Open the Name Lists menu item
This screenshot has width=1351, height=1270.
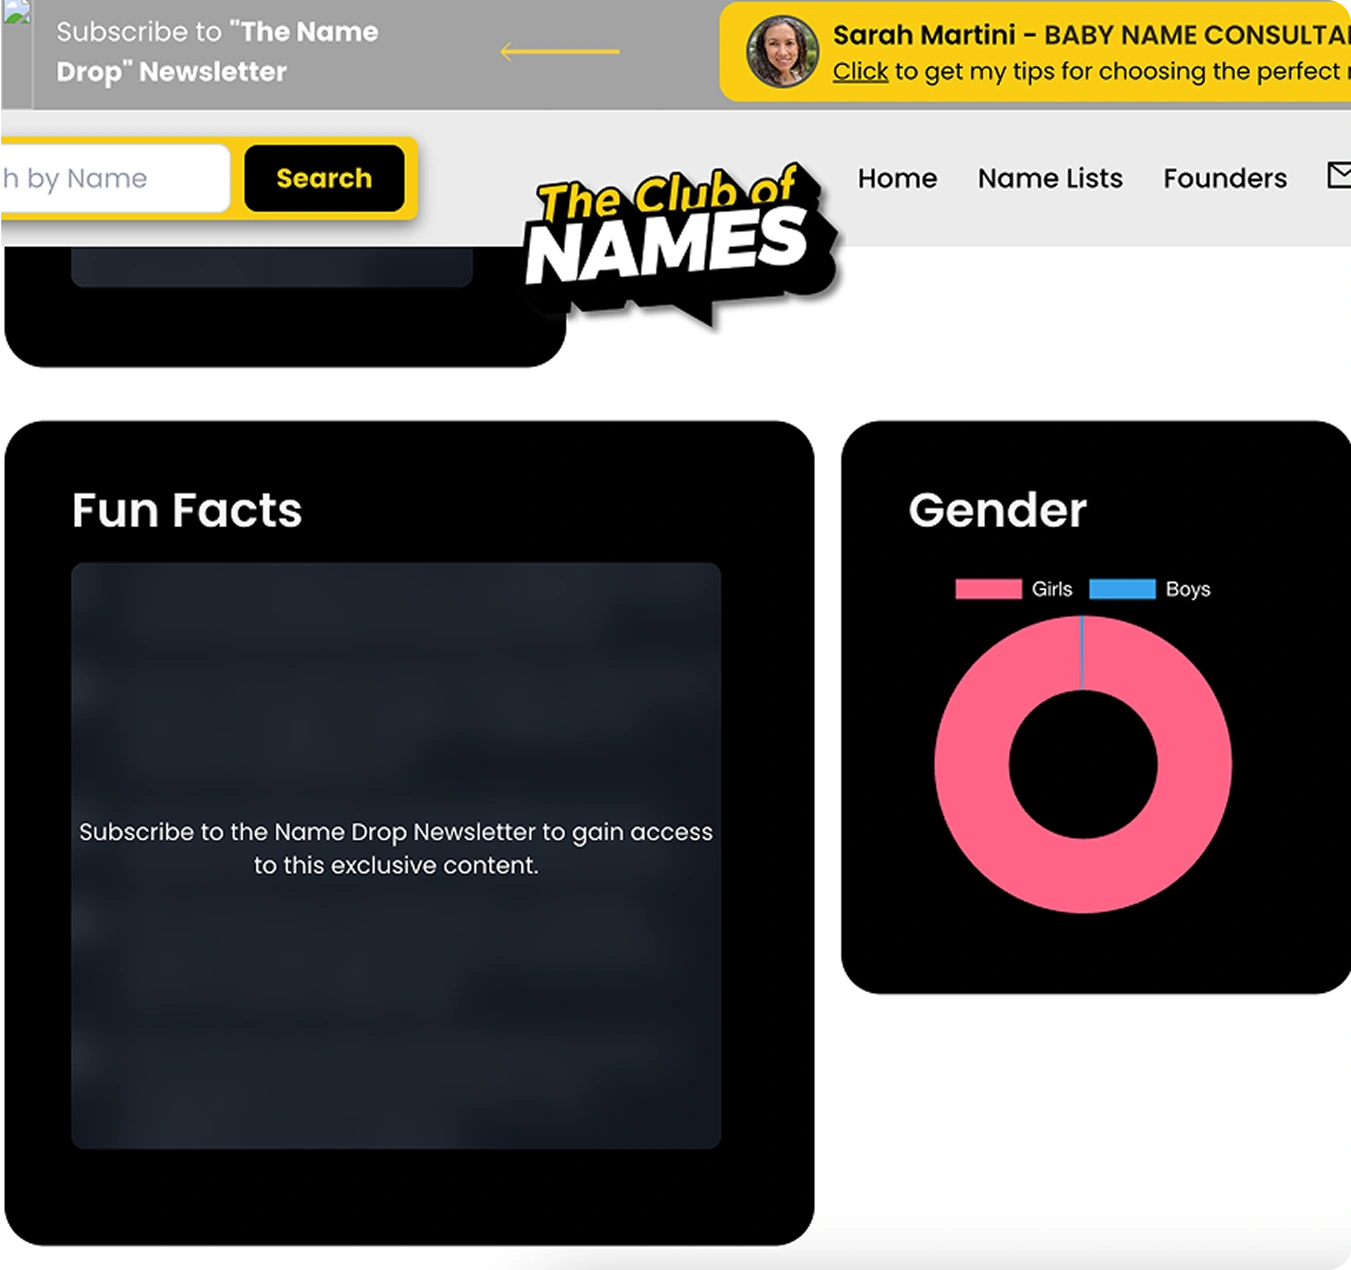point(1050,178)
